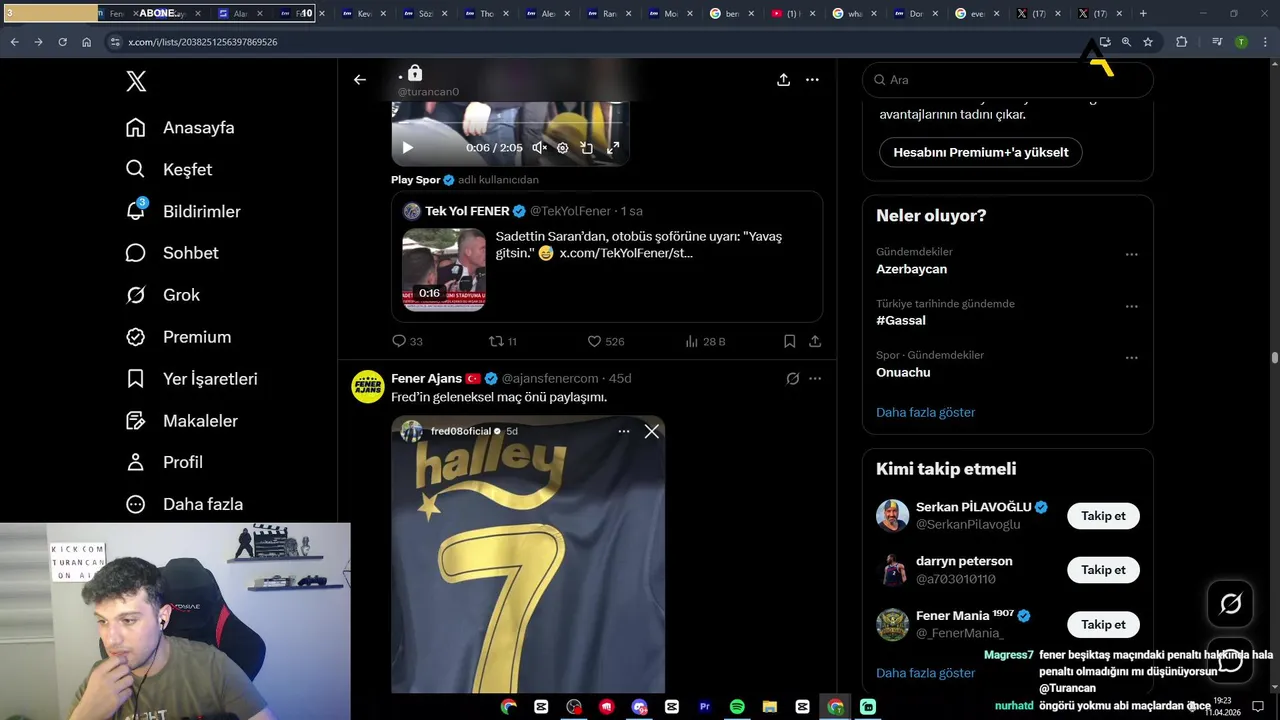The image size is (1280, 720).
Task: Open browser extensions puzzle icon
Action: [x=1181, y=42]
